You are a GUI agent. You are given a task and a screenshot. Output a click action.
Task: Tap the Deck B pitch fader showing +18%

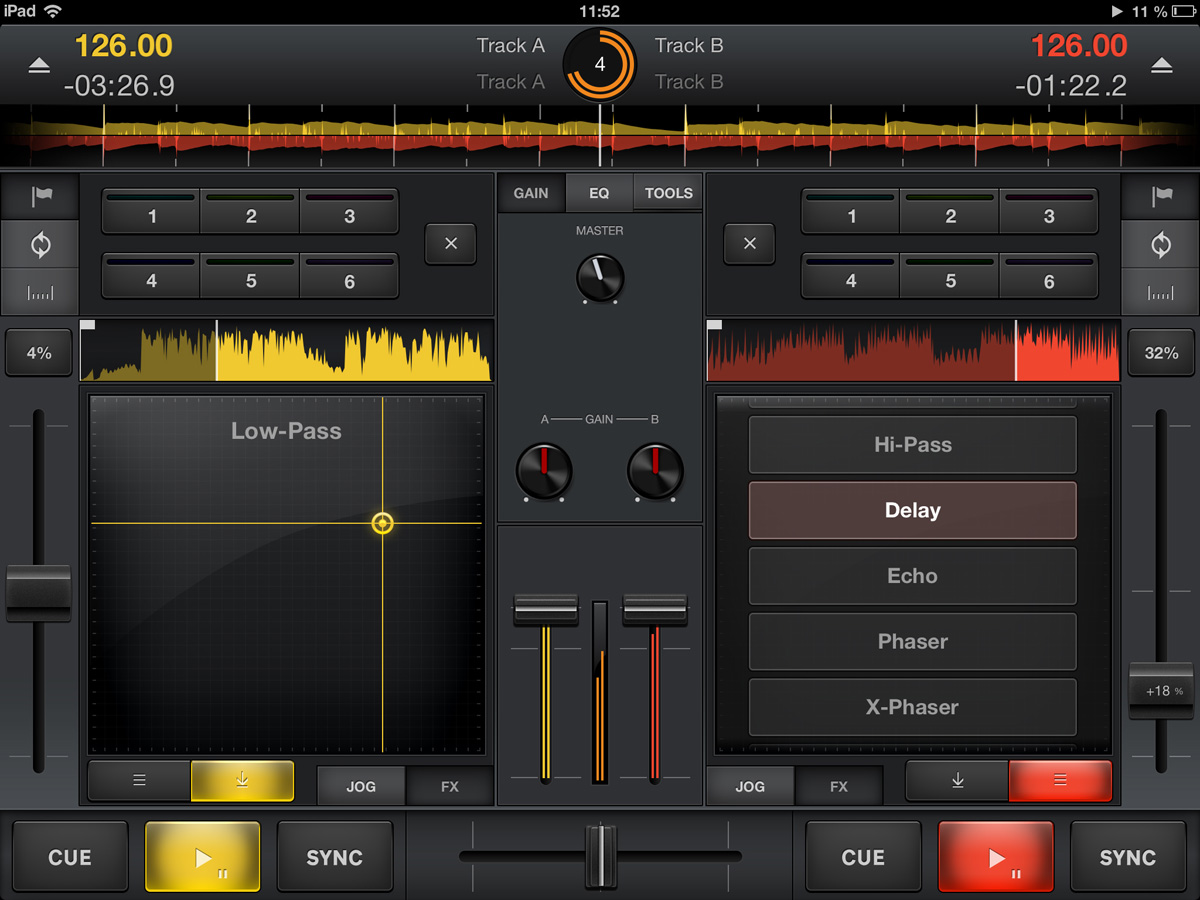(1161, 691)
